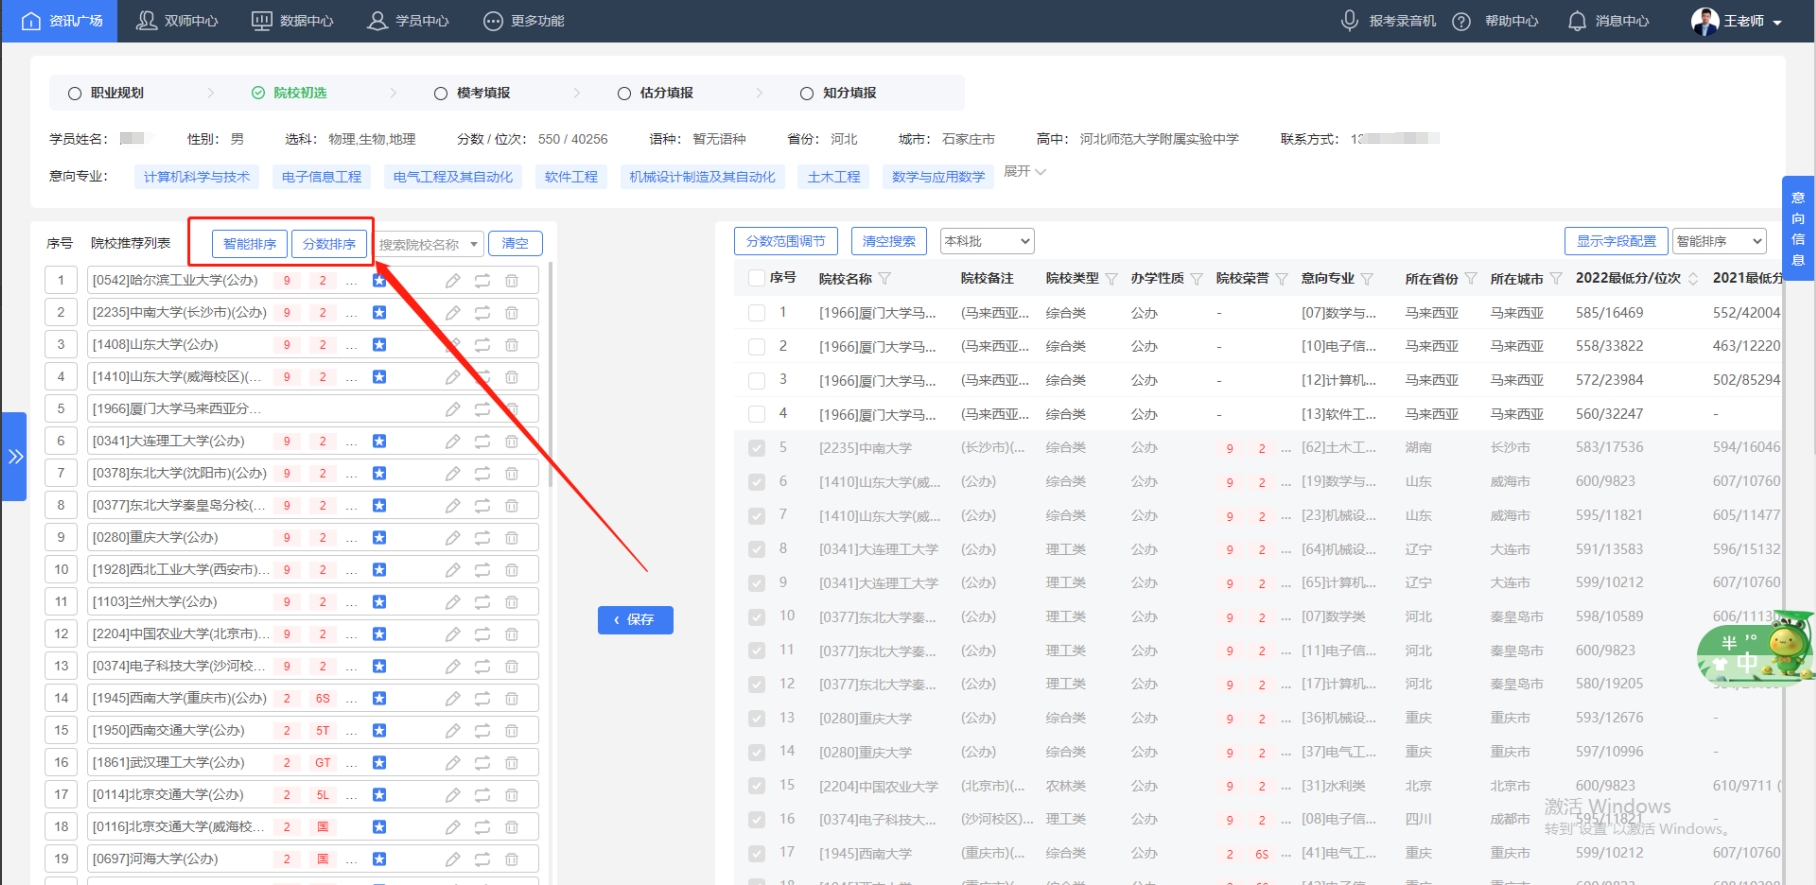Open the 学员中心 menu
The height and width of the screenshot is (885, 1816).
tap(408, 21)
